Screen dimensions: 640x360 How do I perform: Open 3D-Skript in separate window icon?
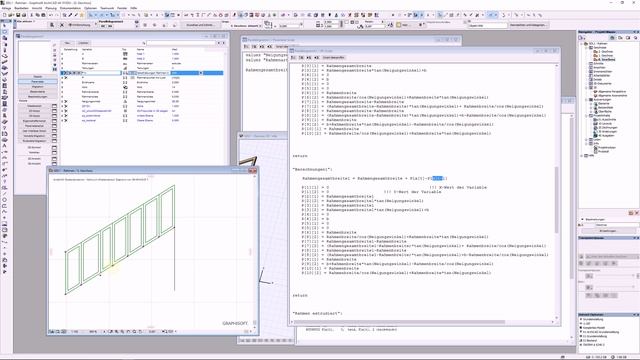coord(54,116)
